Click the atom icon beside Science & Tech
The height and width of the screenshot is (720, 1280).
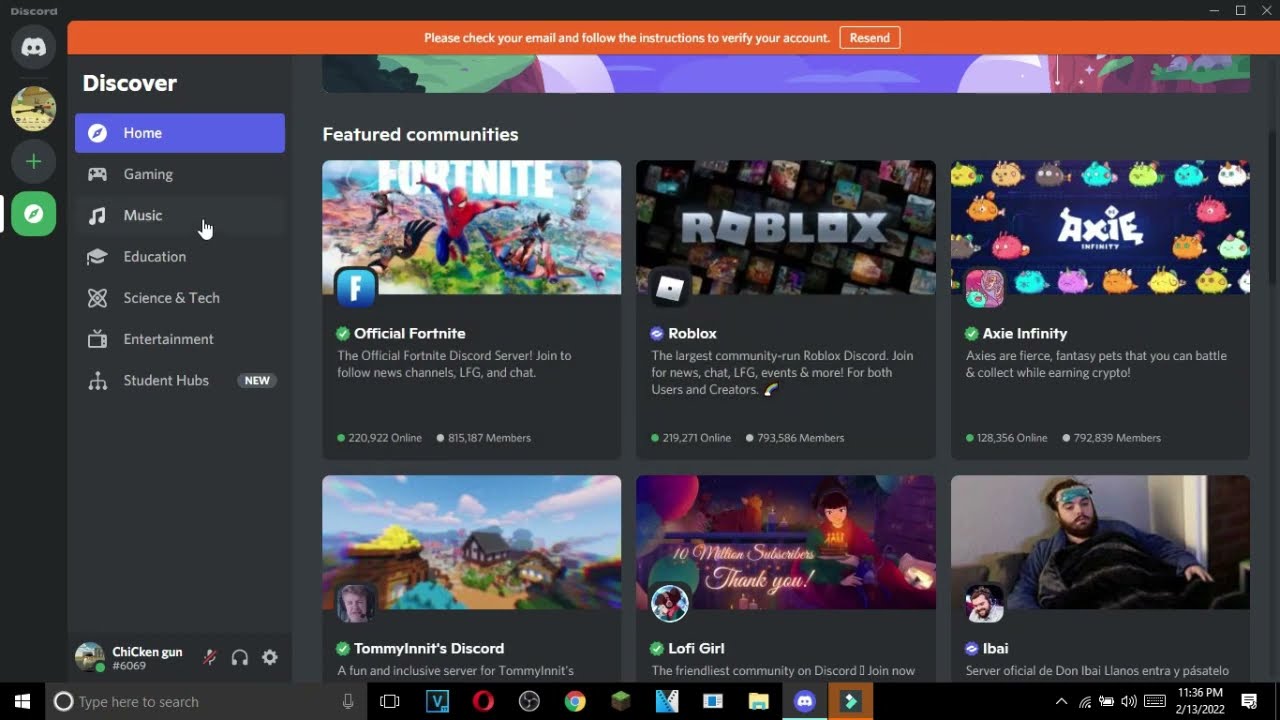pyautogui.click(x=97, y=298)
